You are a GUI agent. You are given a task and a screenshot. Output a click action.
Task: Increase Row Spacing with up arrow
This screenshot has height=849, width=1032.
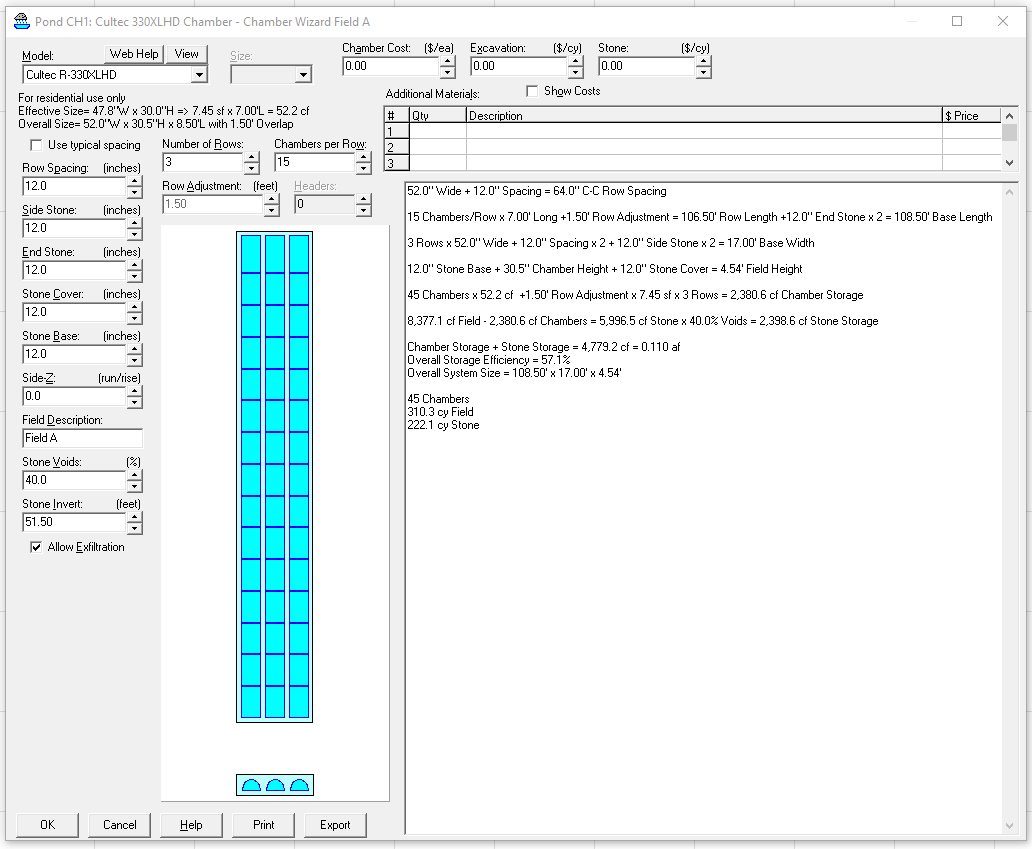tap(134, 182)
